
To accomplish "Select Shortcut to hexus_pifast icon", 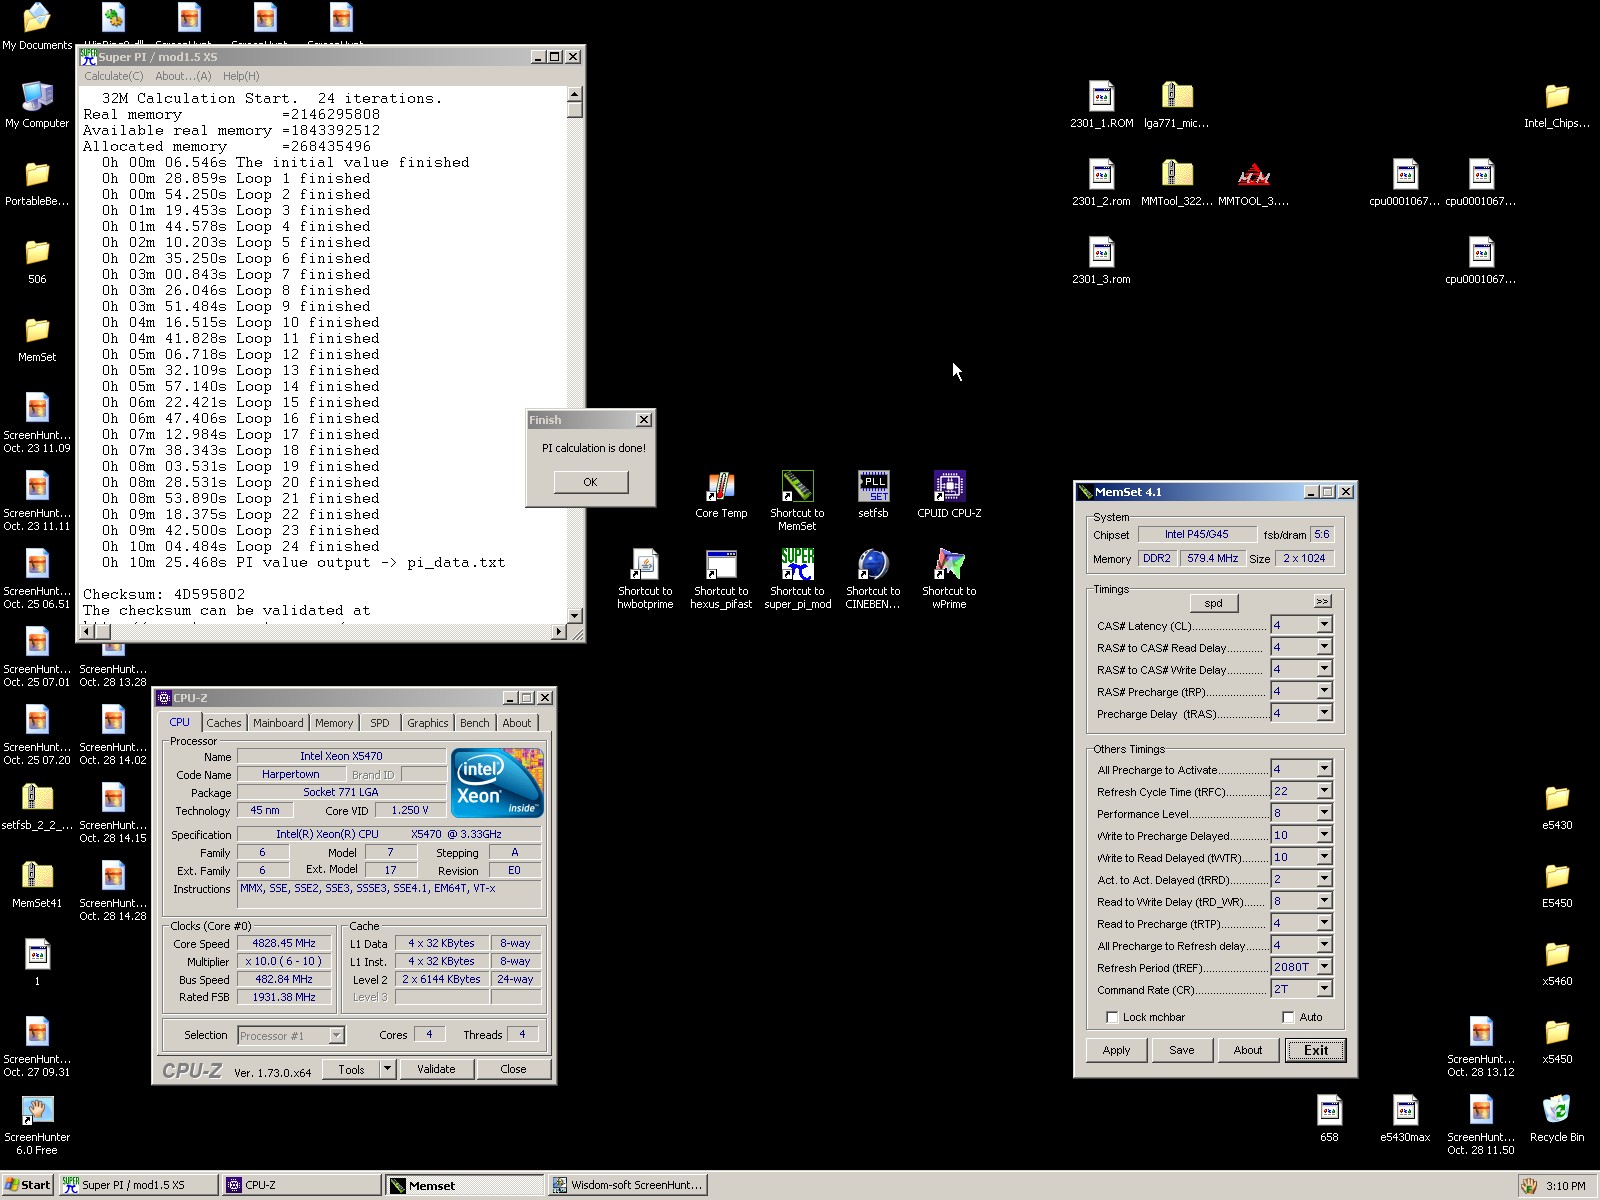I will pyautogui.click(x=721, y=579).
